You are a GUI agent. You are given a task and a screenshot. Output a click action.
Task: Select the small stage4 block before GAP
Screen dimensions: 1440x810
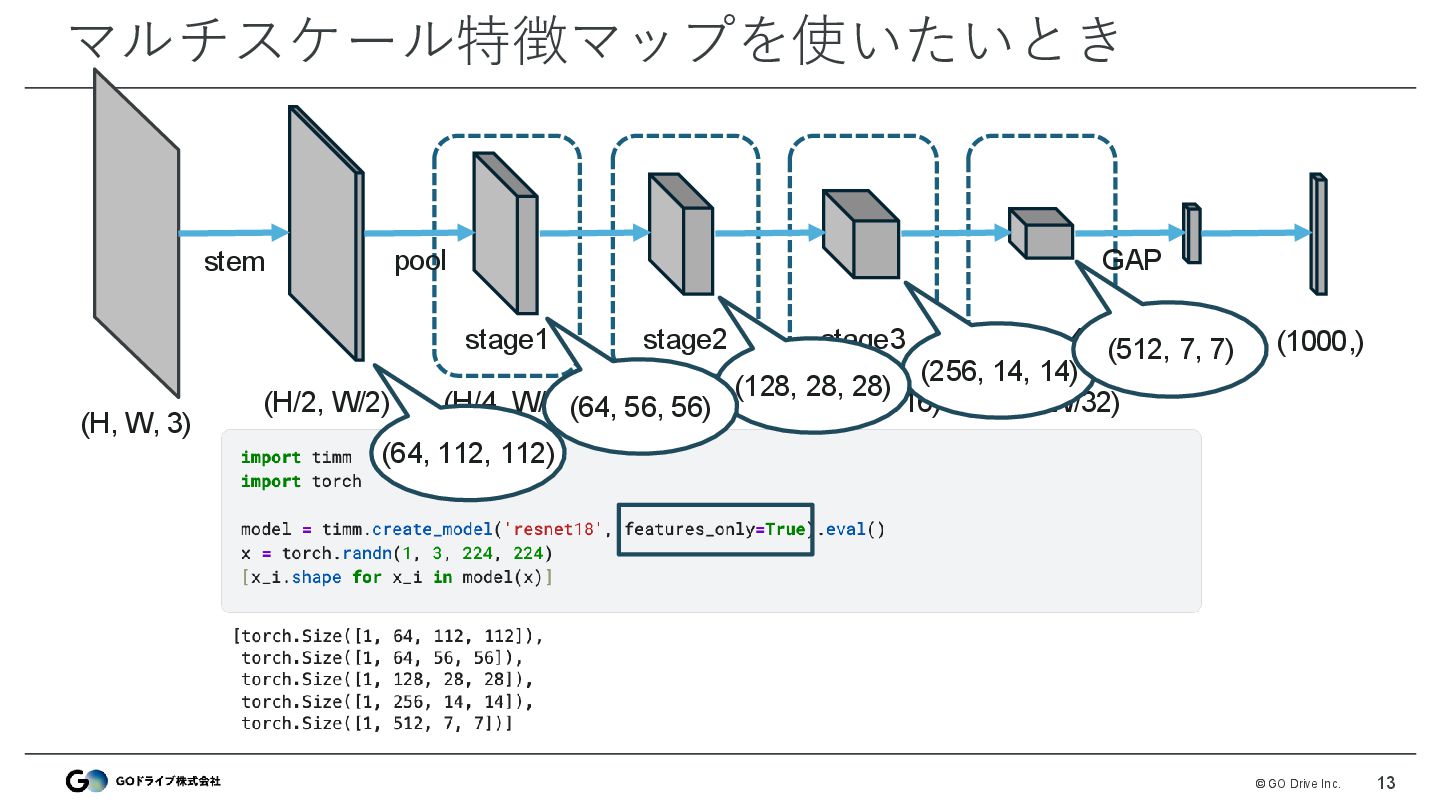[1041, 234]
